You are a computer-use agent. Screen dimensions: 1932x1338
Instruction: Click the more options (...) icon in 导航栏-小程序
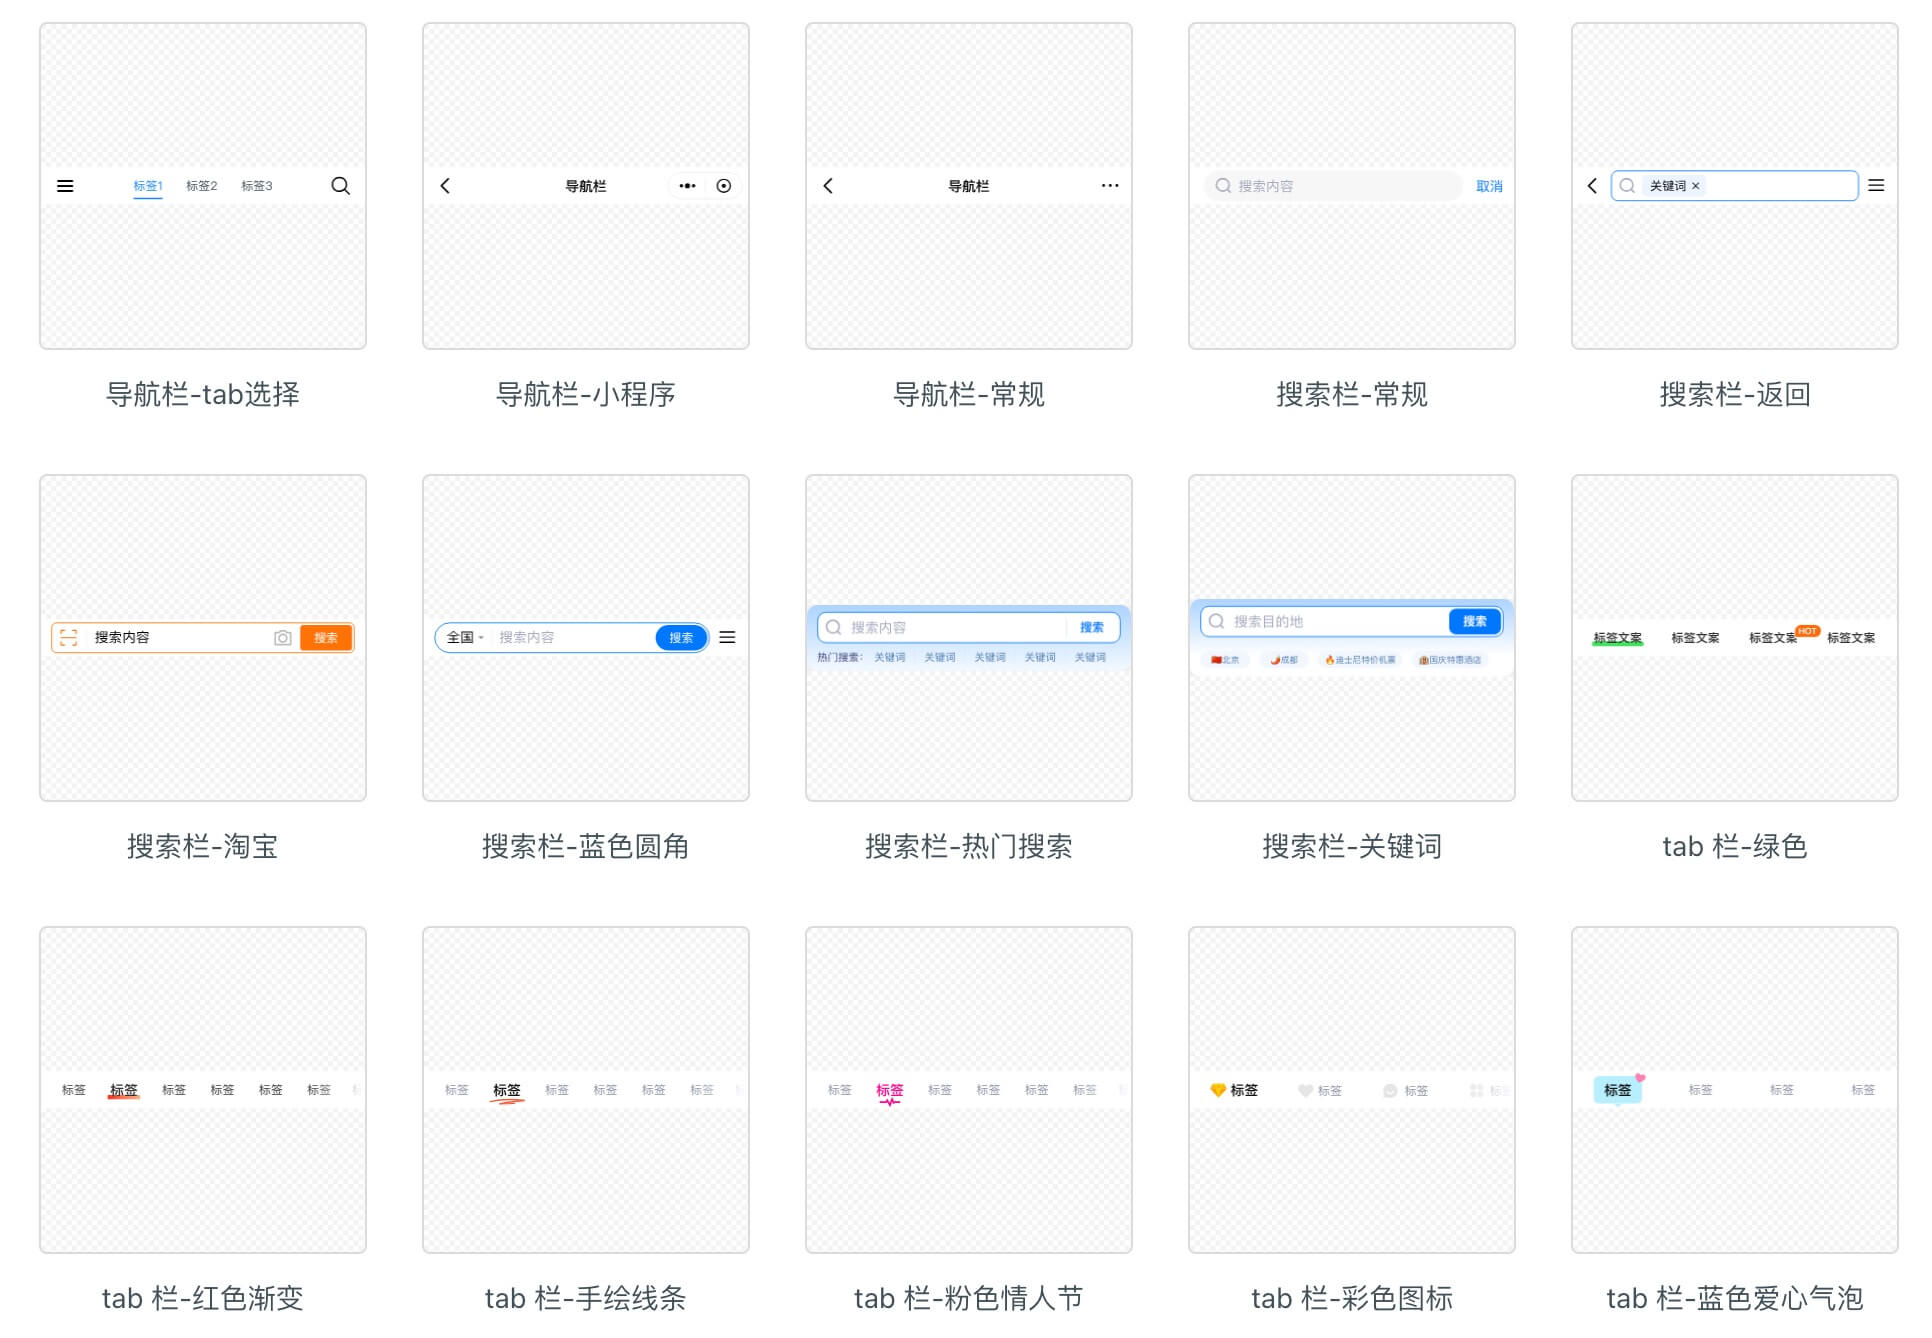pos(687,186)
